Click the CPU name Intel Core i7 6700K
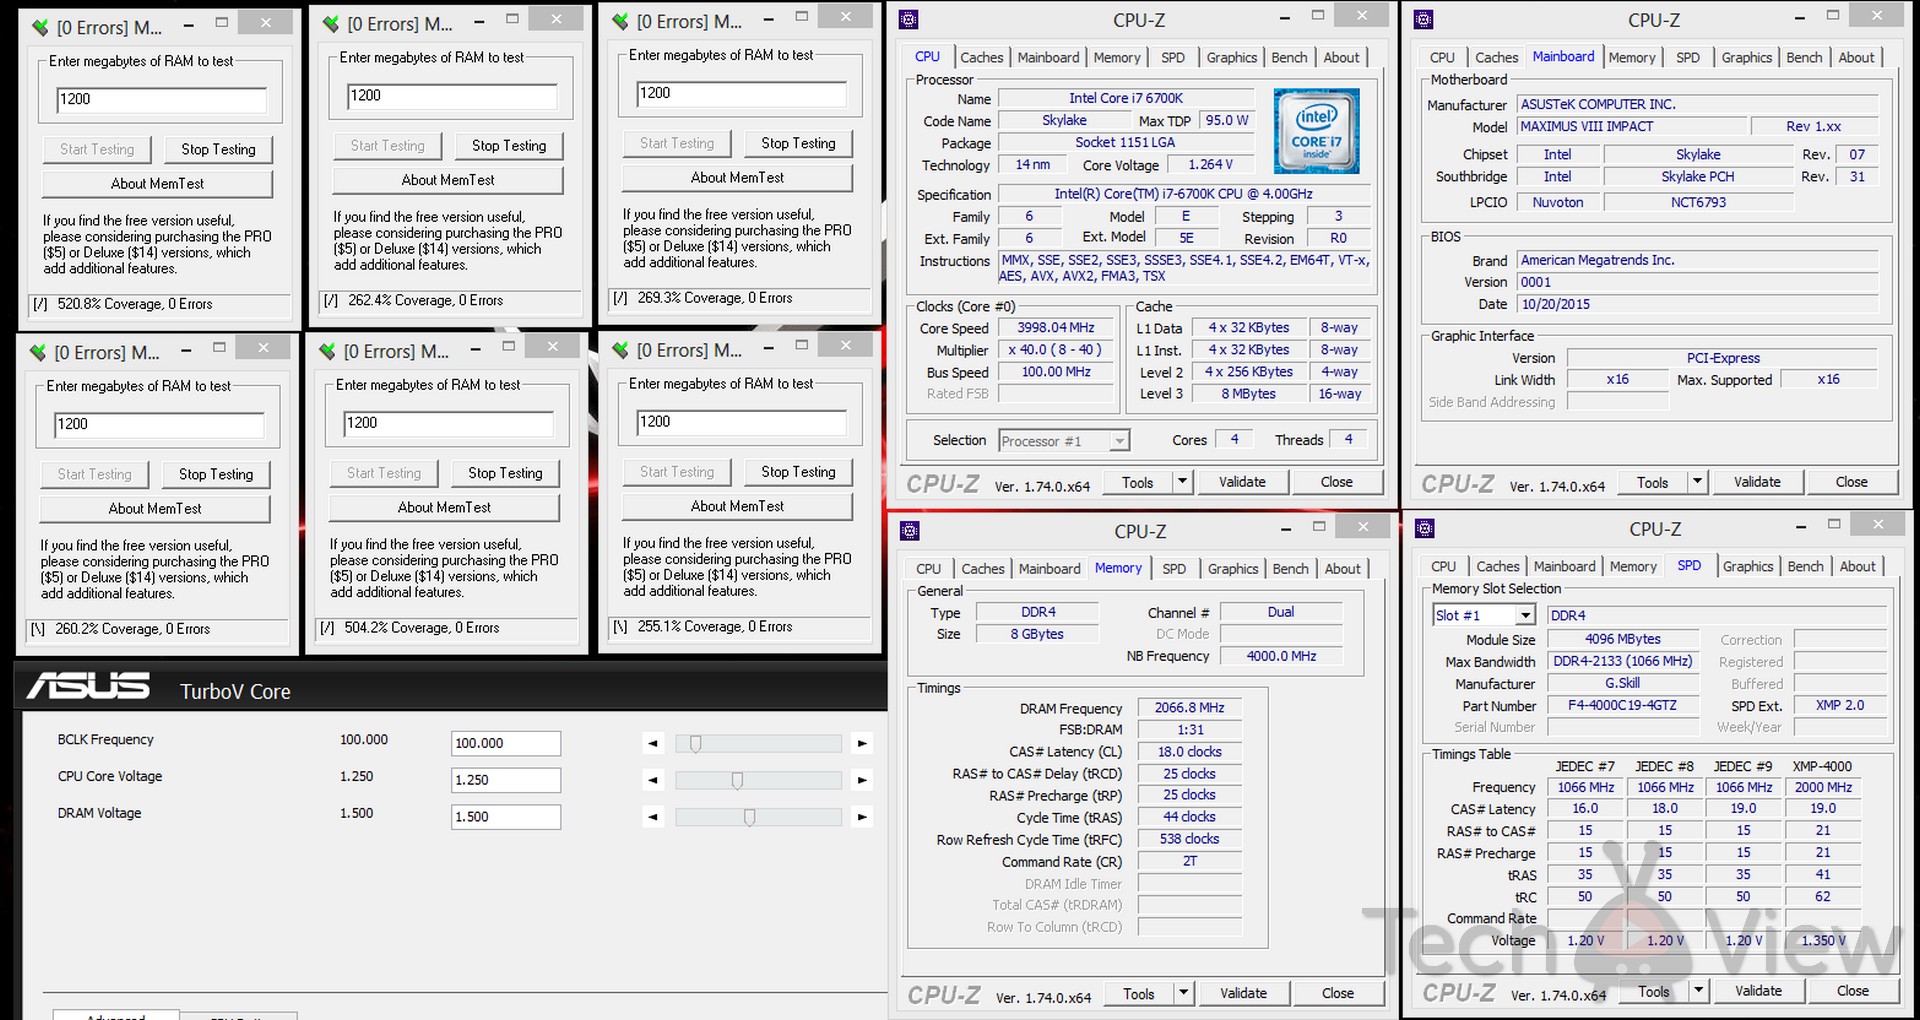The image size is (1920, 1020). click(x=1125, y=98)
